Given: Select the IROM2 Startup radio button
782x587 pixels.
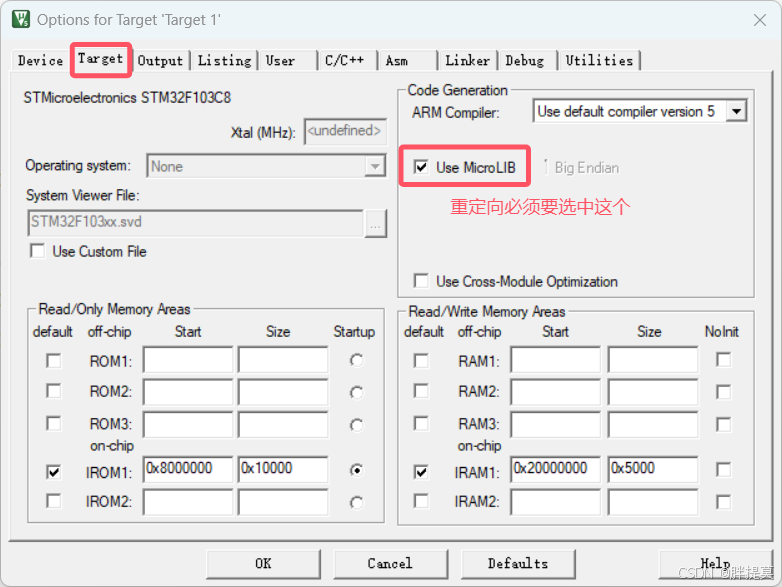Looking at the screenshot, I should (x=356, y=503).
